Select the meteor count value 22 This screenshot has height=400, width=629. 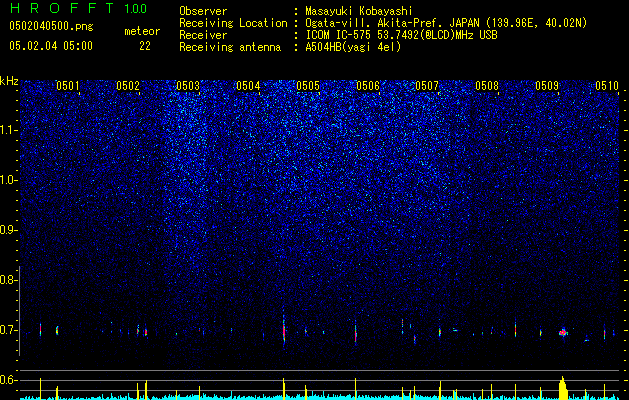click(x=145, y=46)
